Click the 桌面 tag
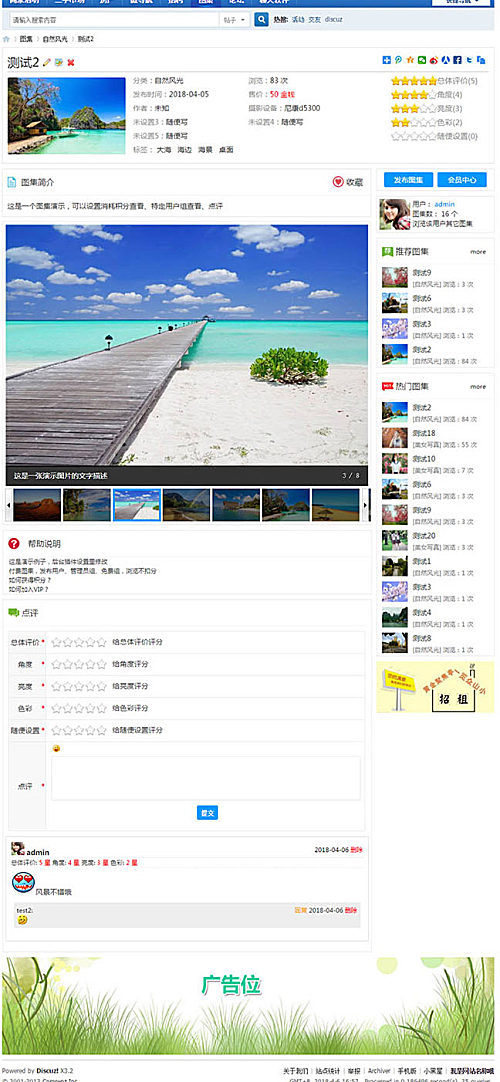This screenshot has height=1082, width=500. [226, 150]
